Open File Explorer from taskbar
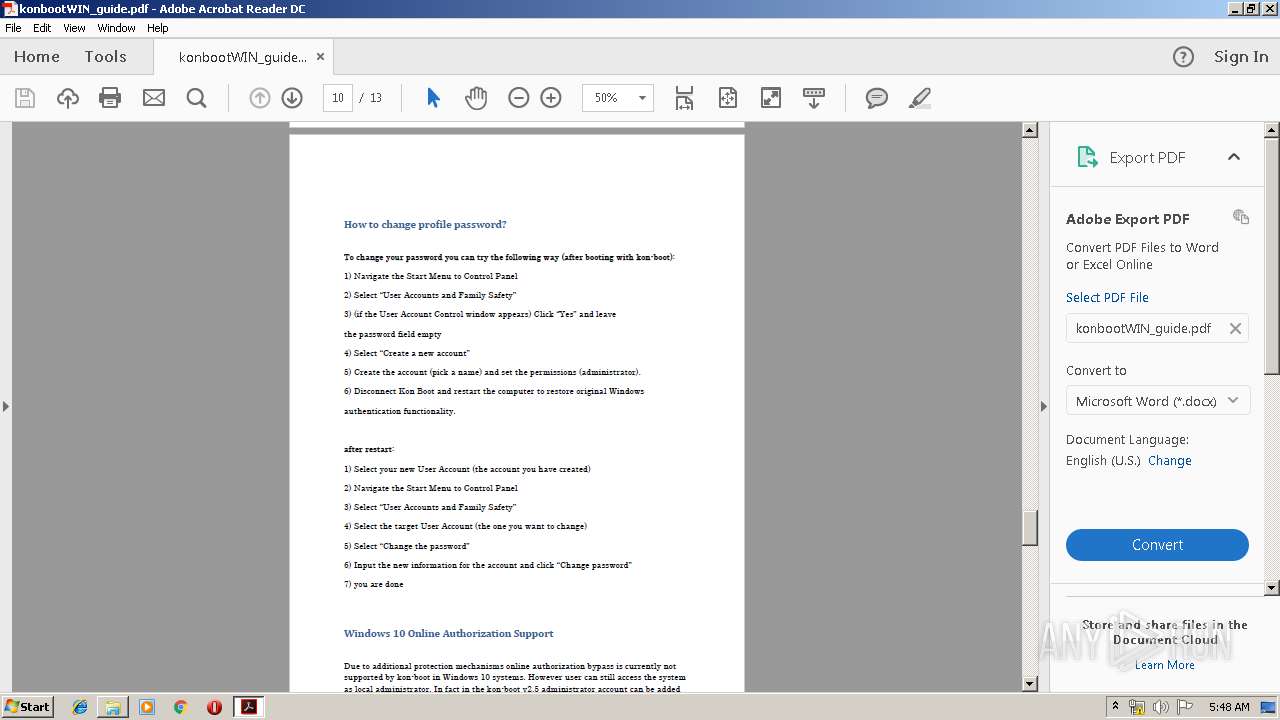Image resolution: width=1280 pixels, height=720 pixels. (x=113, y=707)
